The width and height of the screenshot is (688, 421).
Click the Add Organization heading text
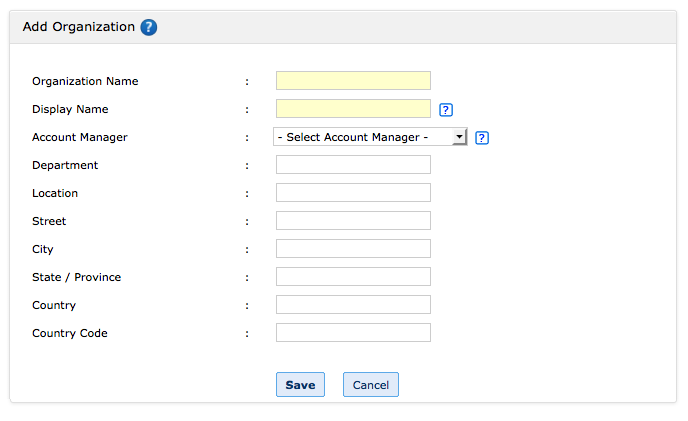(x=78, y=27)
